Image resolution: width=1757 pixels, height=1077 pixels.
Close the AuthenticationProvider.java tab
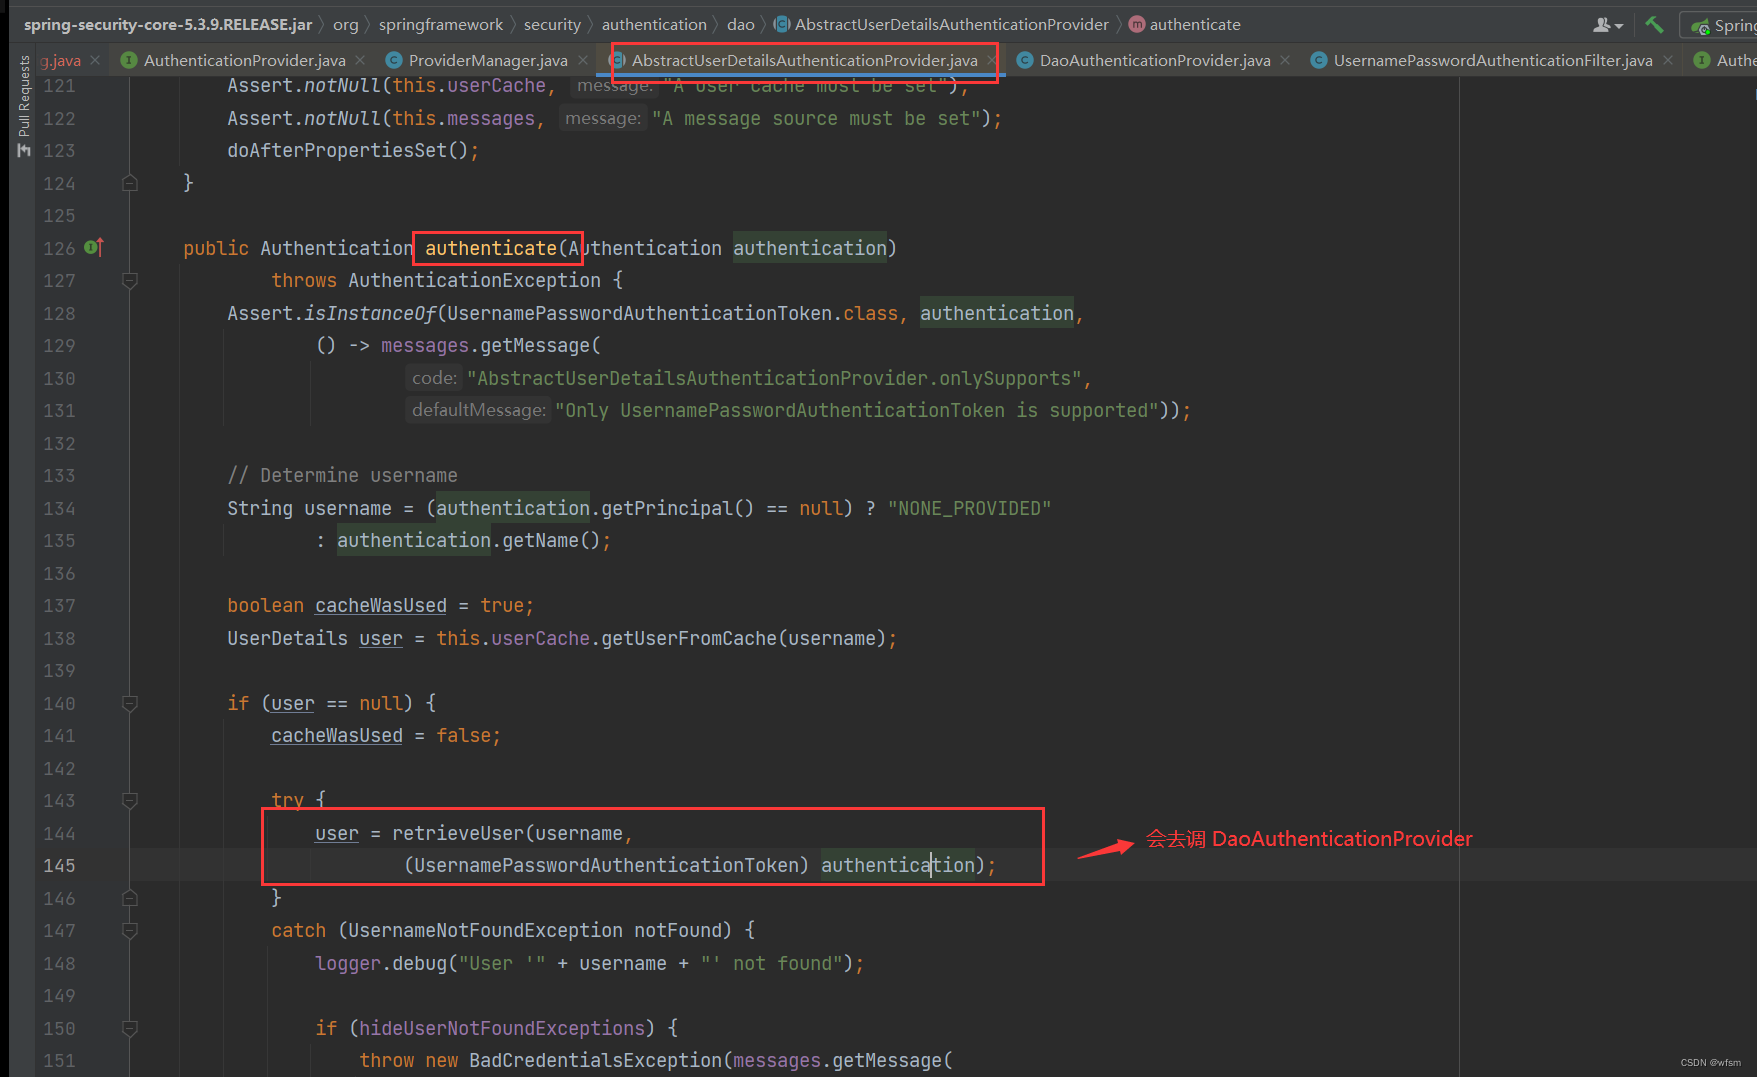coord(361,60)
